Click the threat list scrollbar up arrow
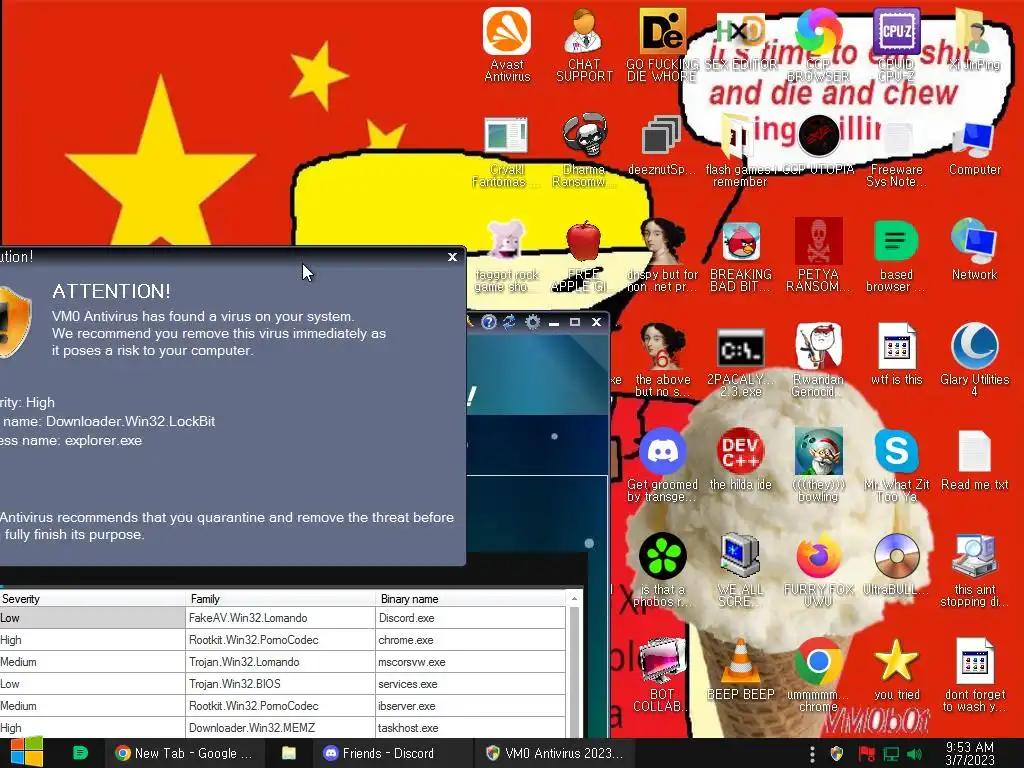 (574, 599)
